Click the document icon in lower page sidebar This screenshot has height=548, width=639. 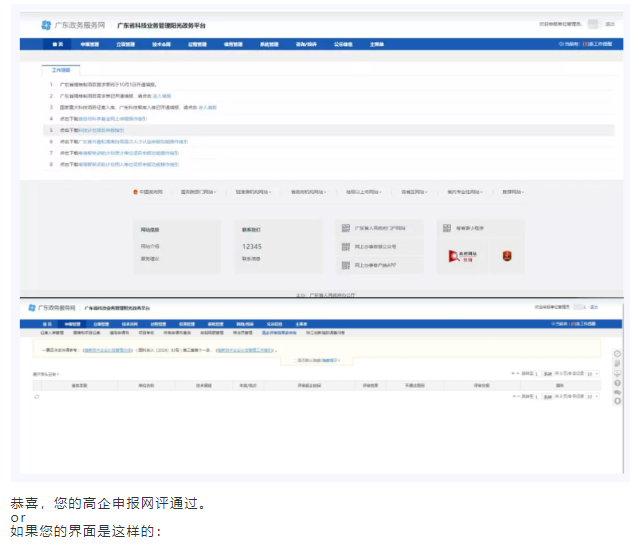[x=617, y=363]
